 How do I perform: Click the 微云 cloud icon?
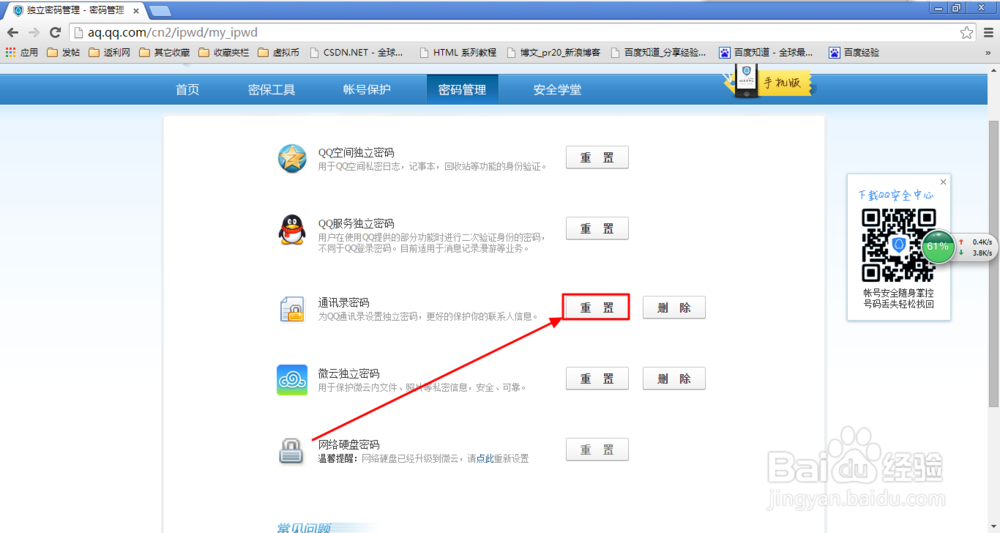[292, 380]
